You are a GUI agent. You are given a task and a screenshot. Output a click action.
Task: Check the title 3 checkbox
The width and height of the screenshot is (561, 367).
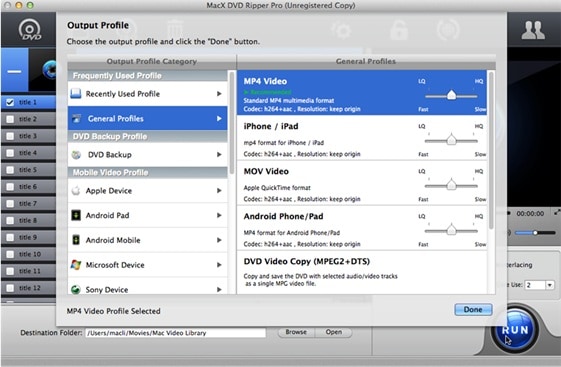click(10, 136)
